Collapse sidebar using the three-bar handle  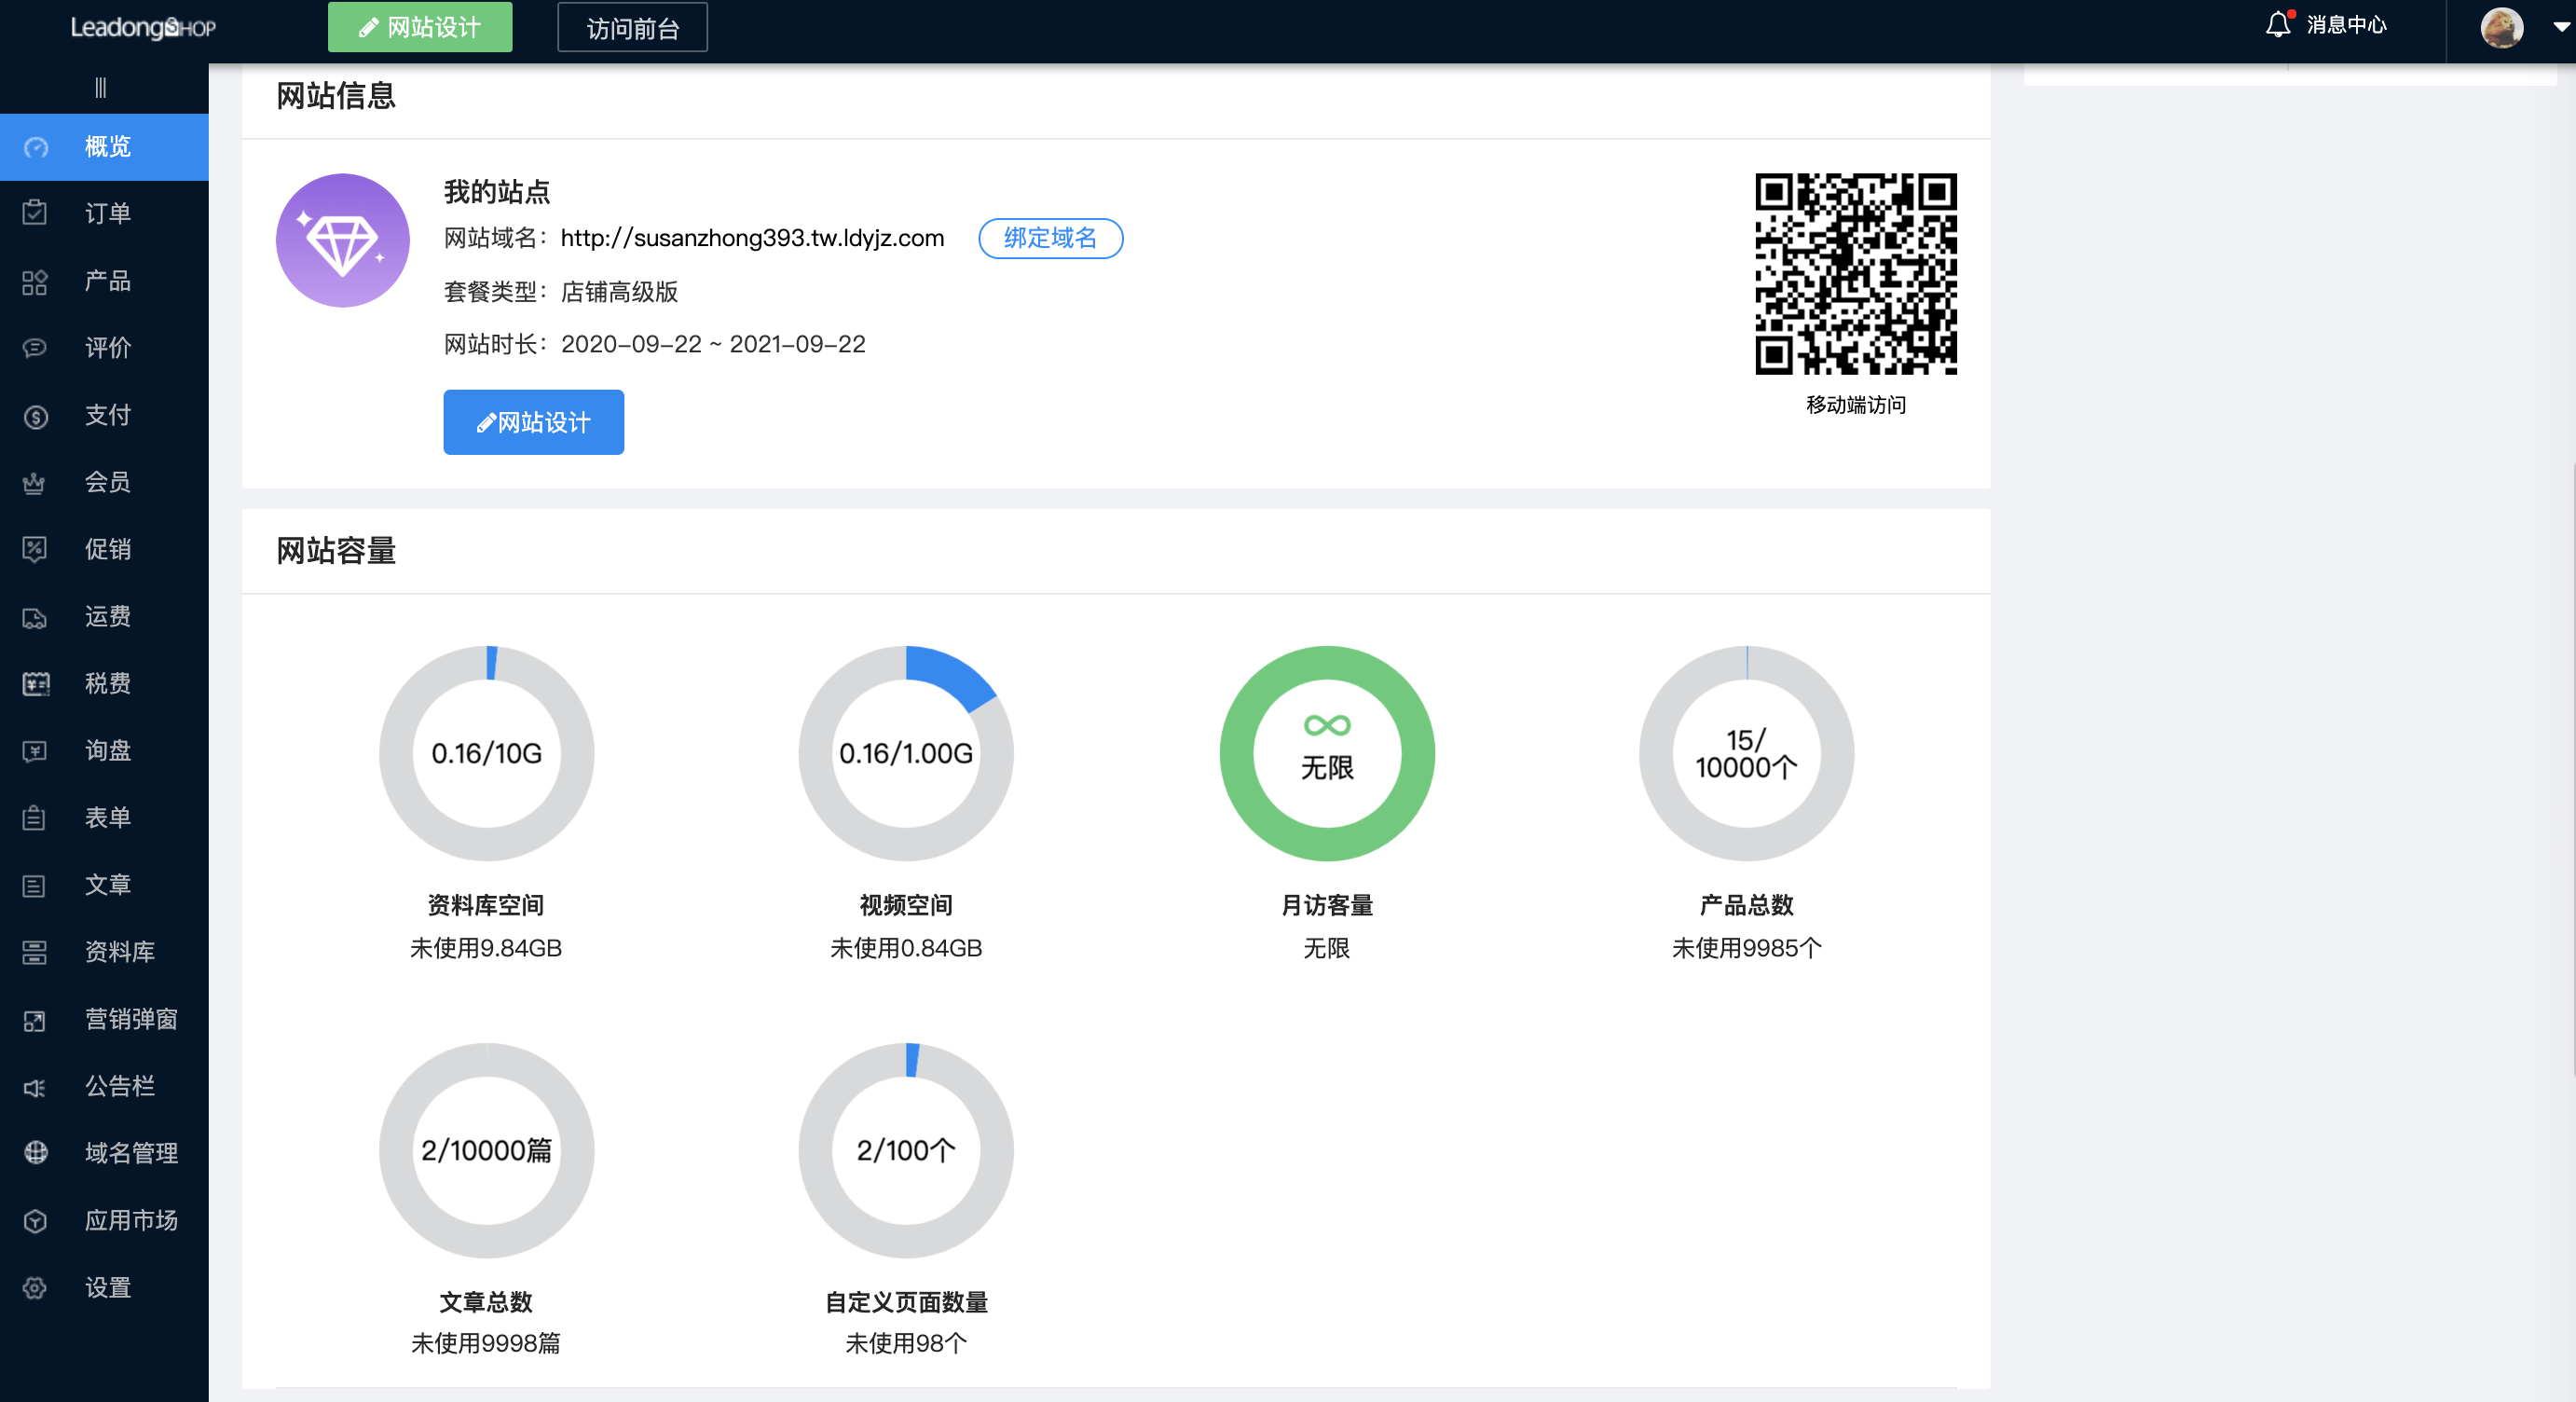100,88
